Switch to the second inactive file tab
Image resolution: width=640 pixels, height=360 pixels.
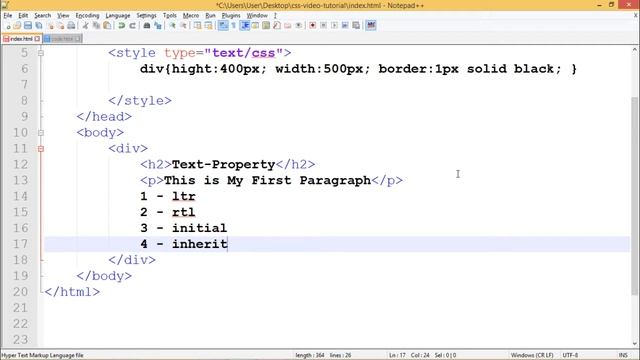pyautogui.click(x=62, y=39)
